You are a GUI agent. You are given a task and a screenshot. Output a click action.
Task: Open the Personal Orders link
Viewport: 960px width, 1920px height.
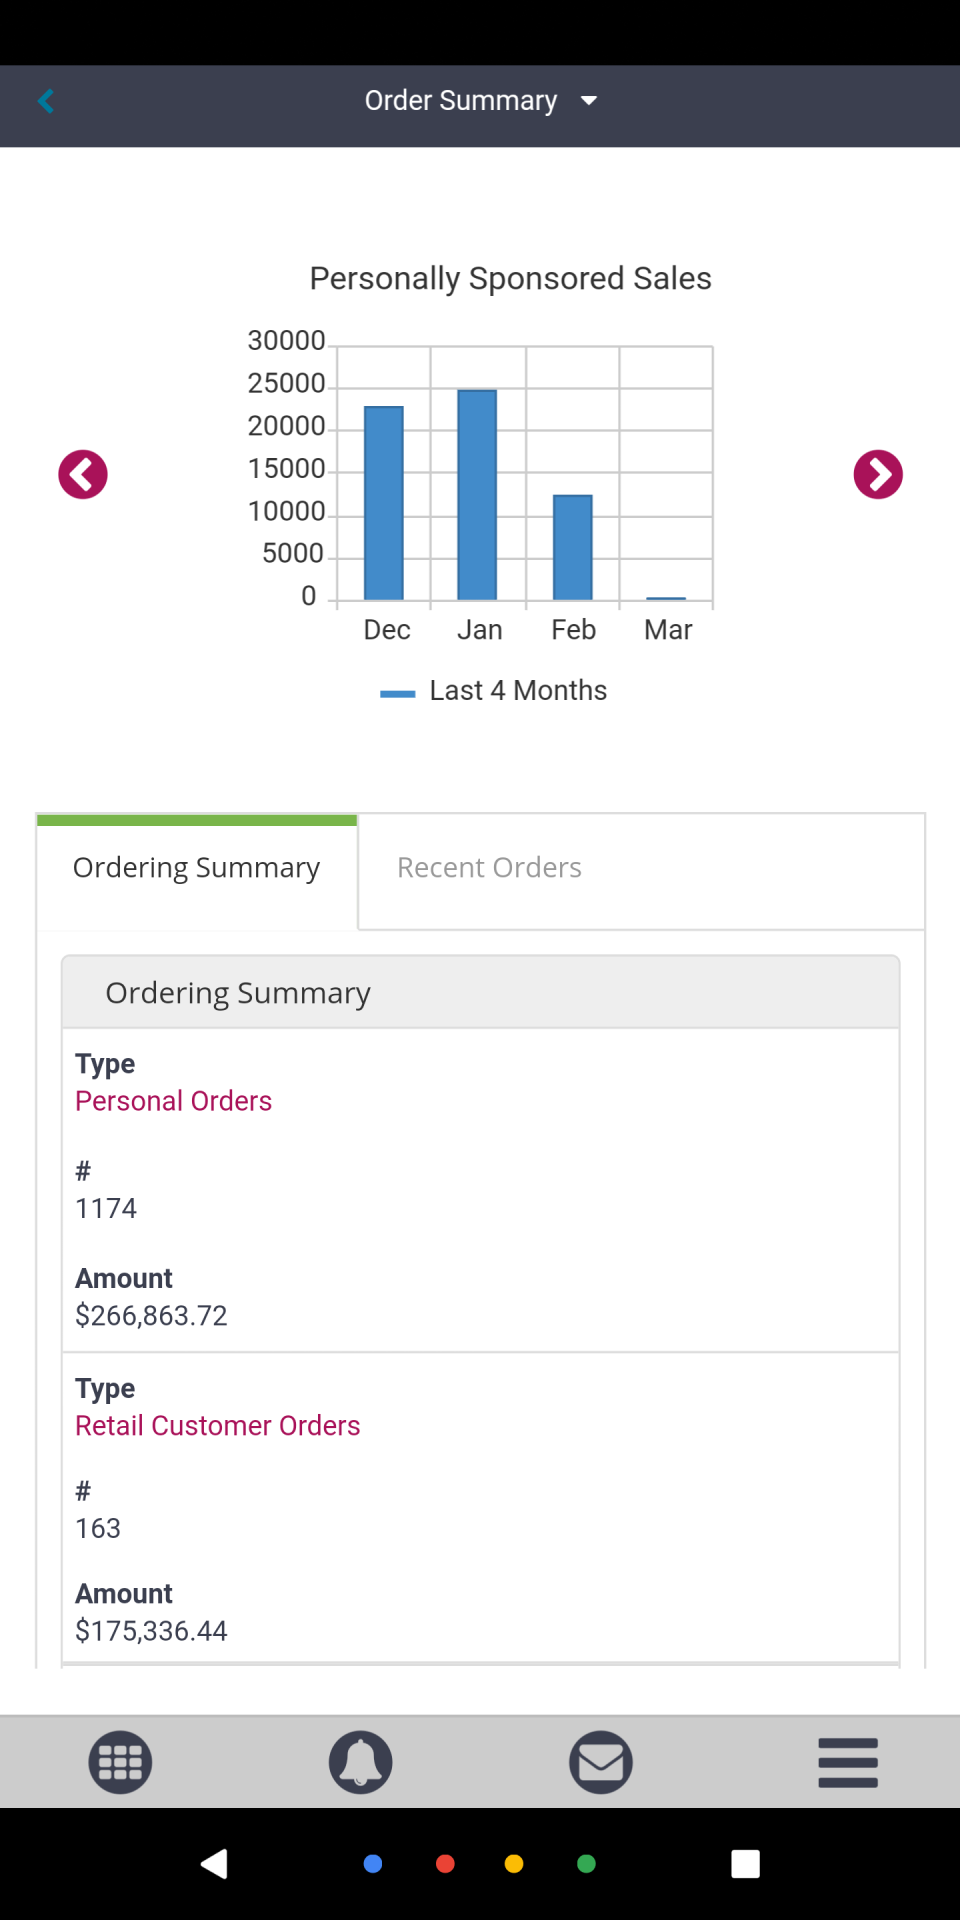coord(173,1101)
